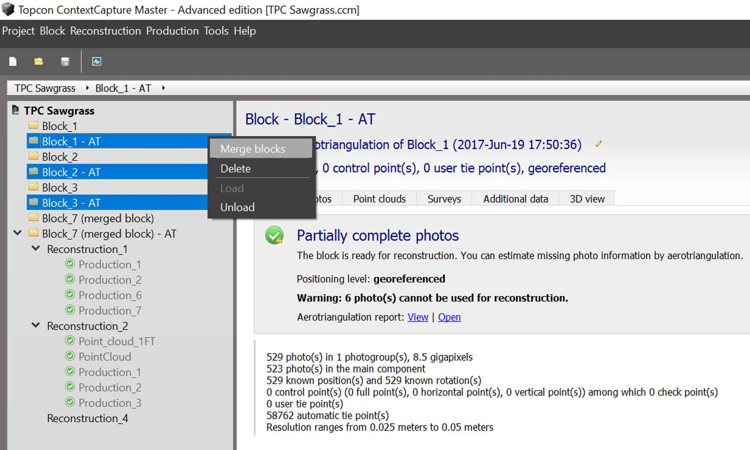The image size is (750, 450).
Task: Open the Project menu
Action: pos(18,31)
